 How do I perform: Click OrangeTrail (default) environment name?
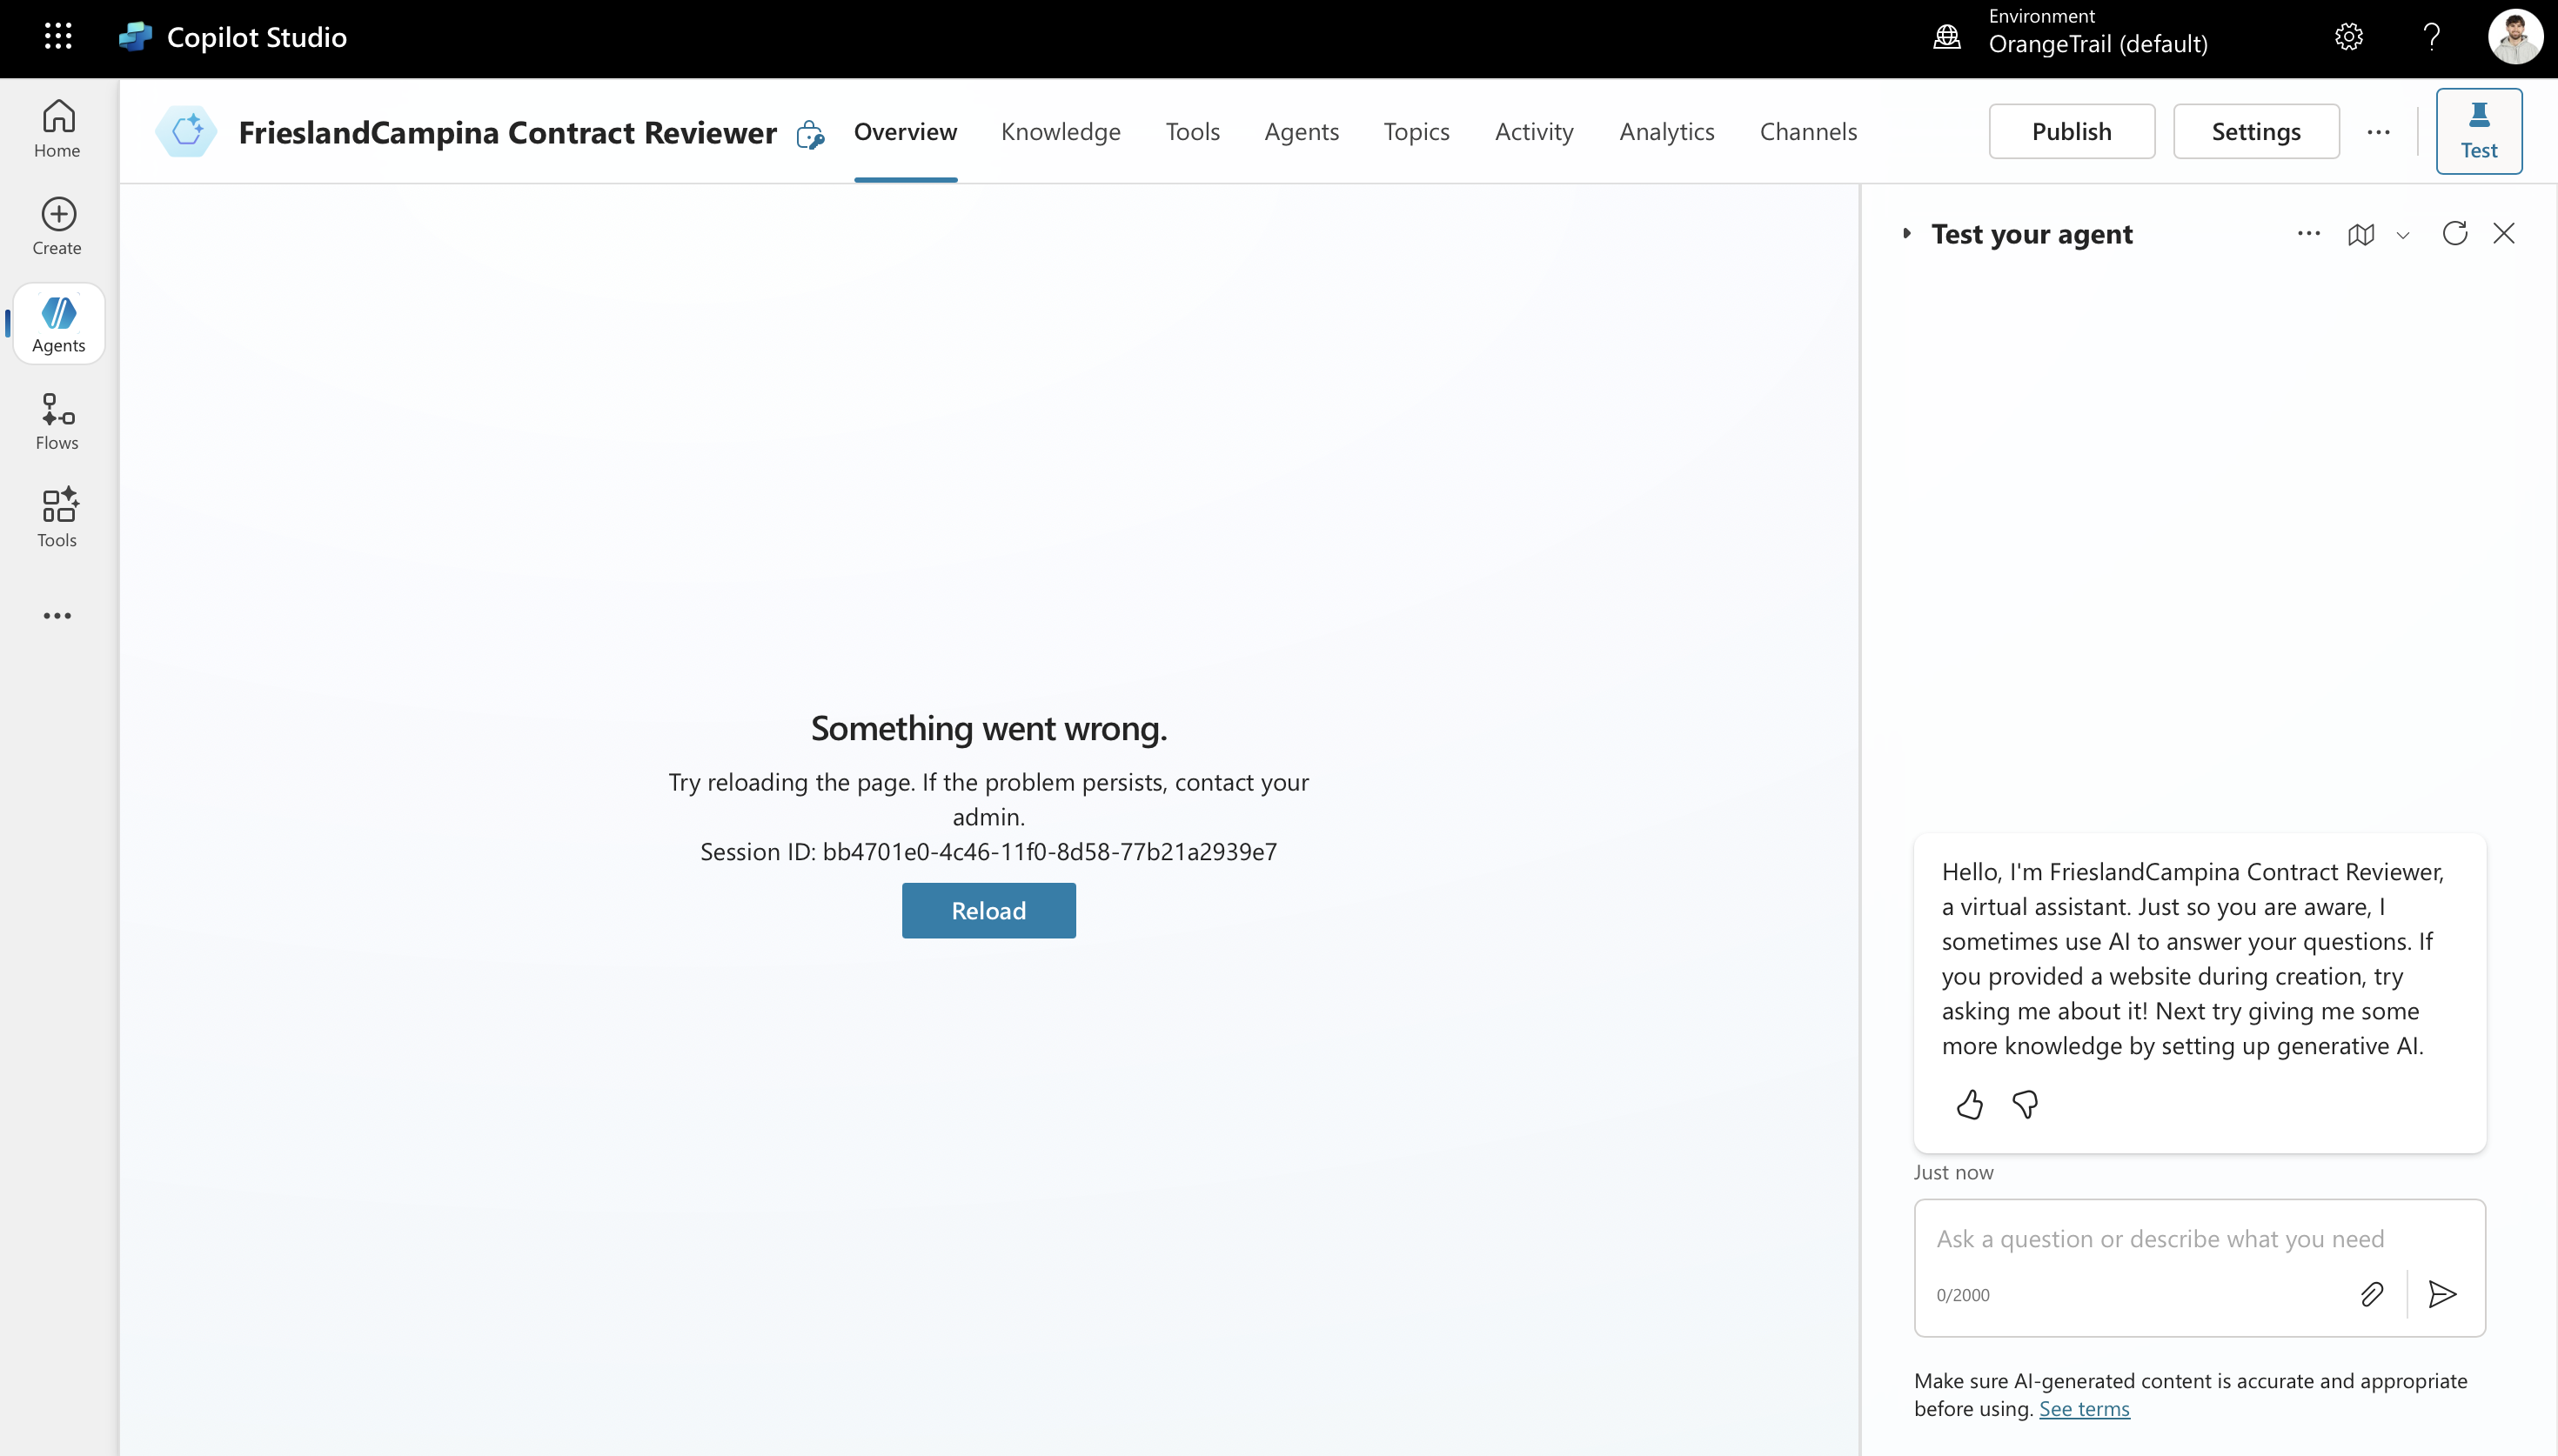[2098, 44]
